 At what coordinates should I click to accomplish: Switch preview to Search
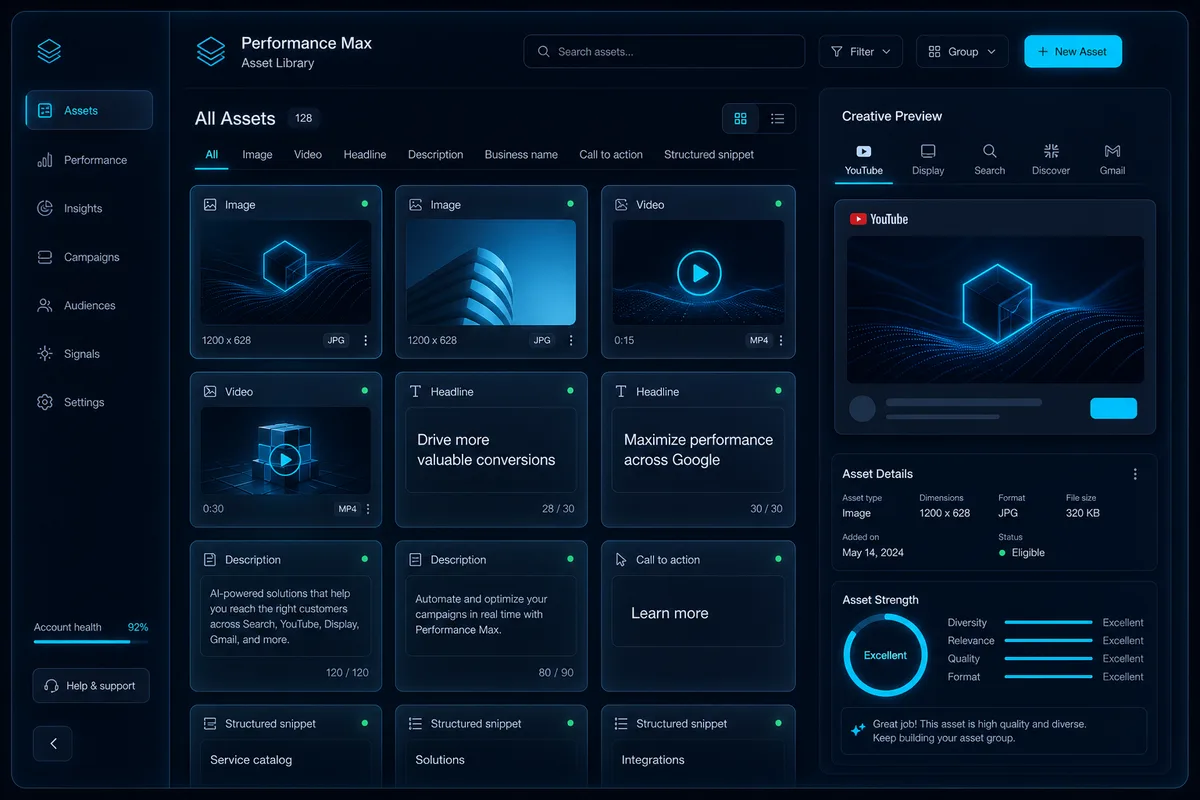coord(989,160)
